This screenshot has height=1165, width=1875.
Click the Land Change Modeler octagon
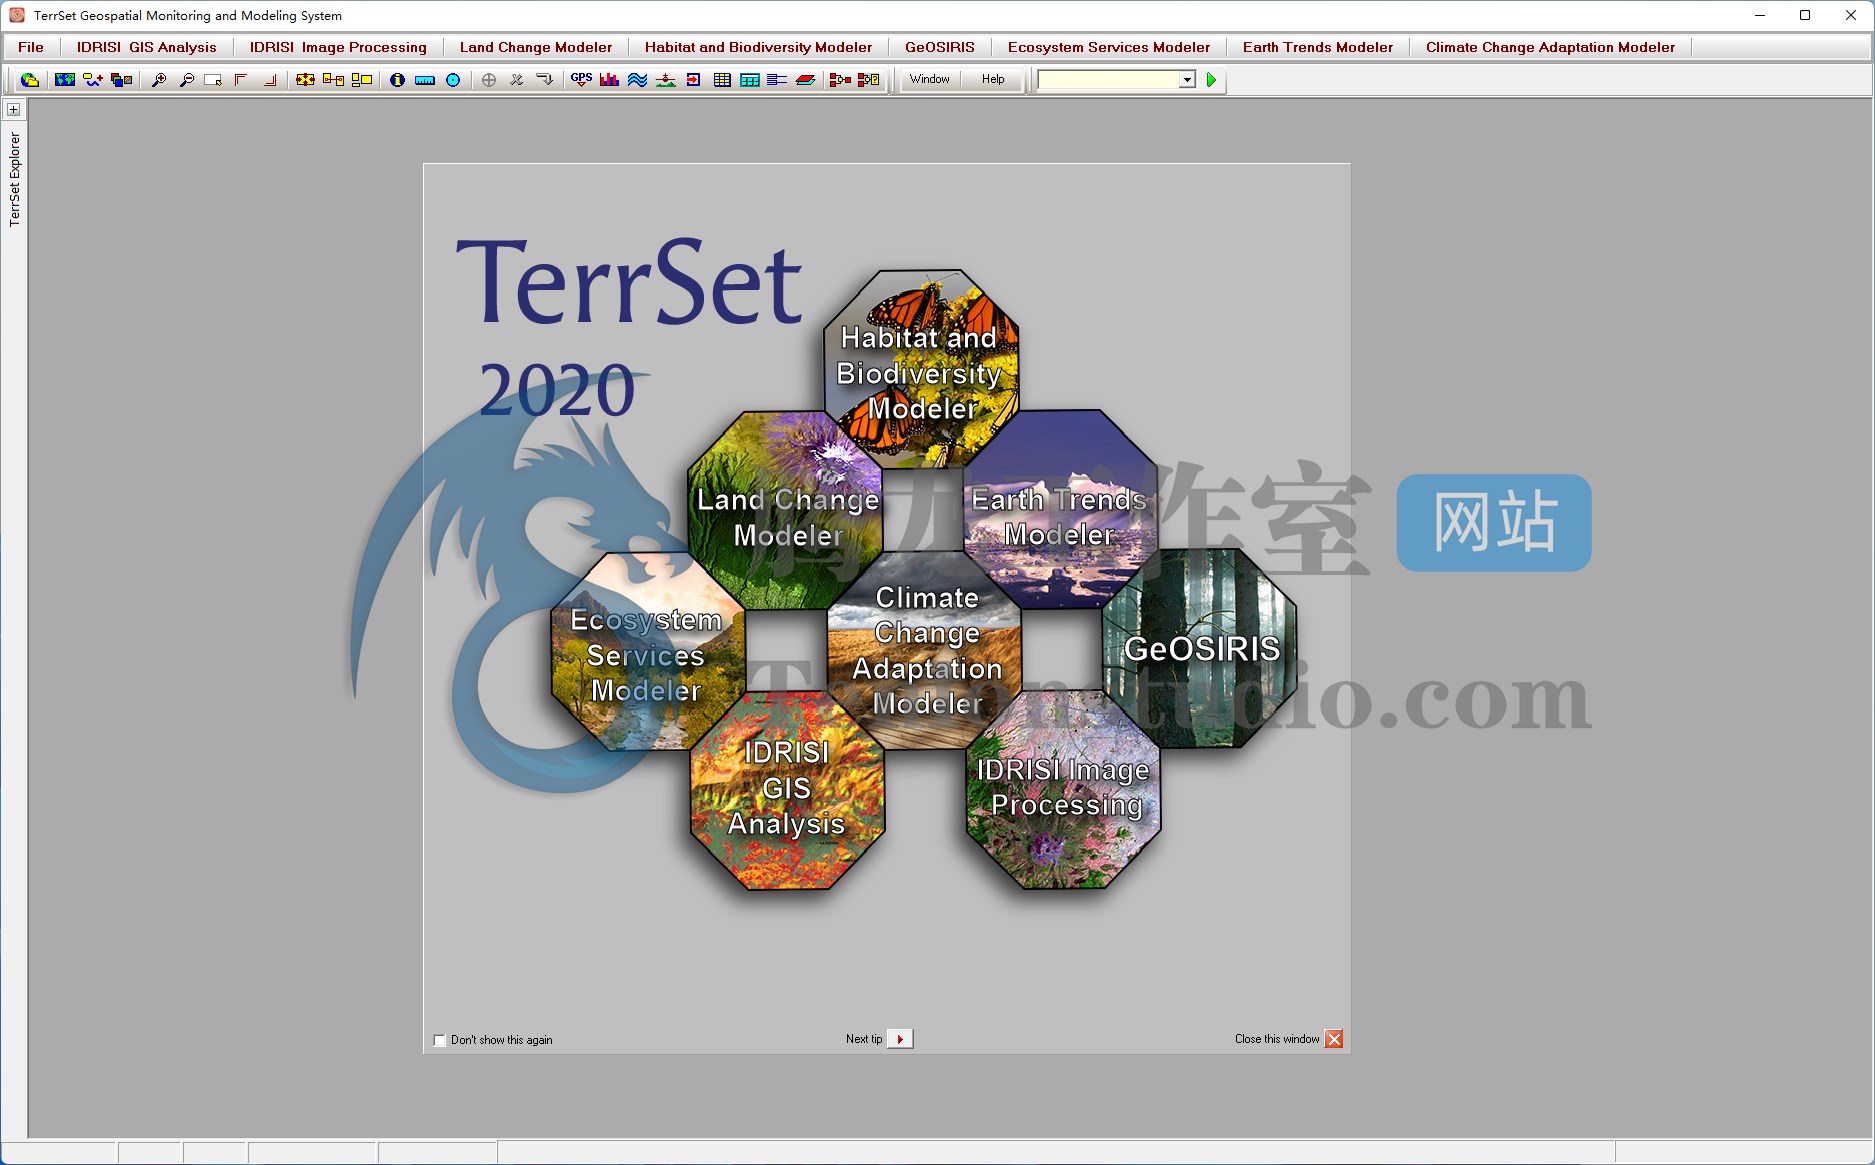click(786, 510)
